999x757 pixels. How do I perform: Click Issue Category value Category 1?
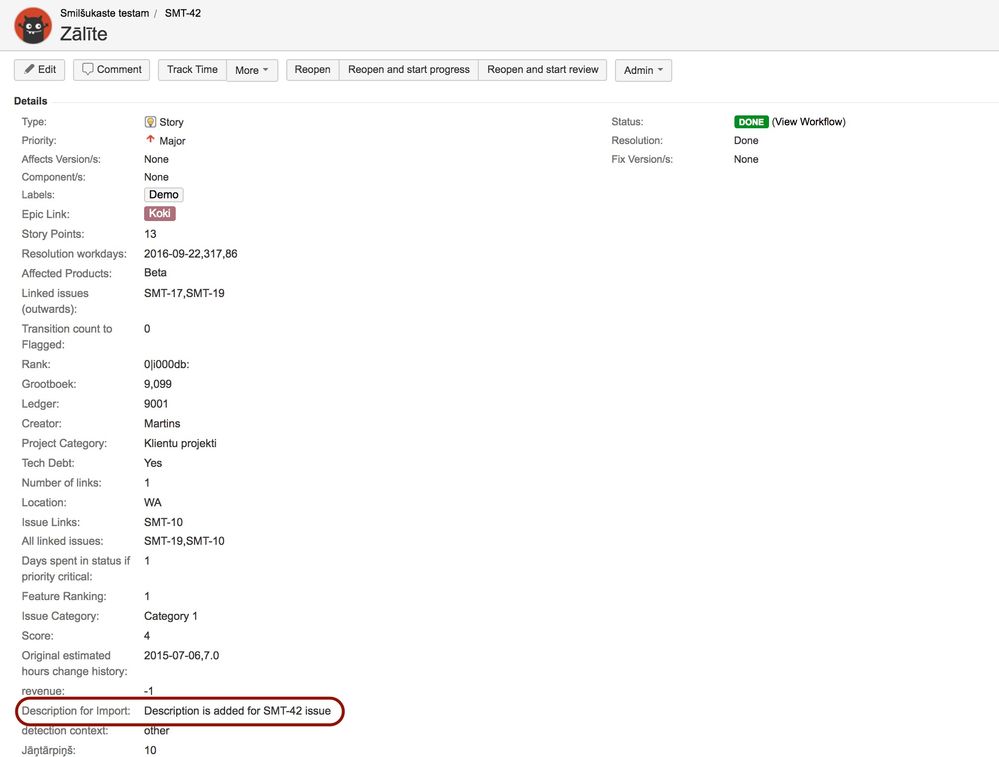coord(171,616)
